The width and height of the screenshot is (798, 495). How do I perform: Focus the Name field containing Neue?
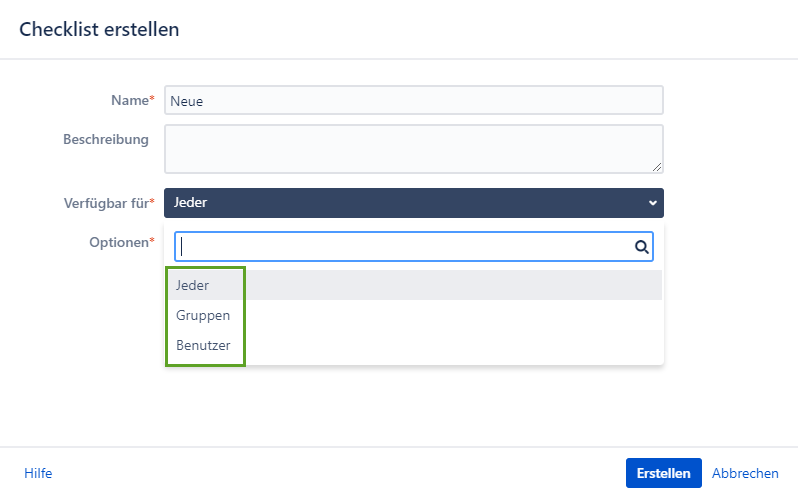coord(413,100)
